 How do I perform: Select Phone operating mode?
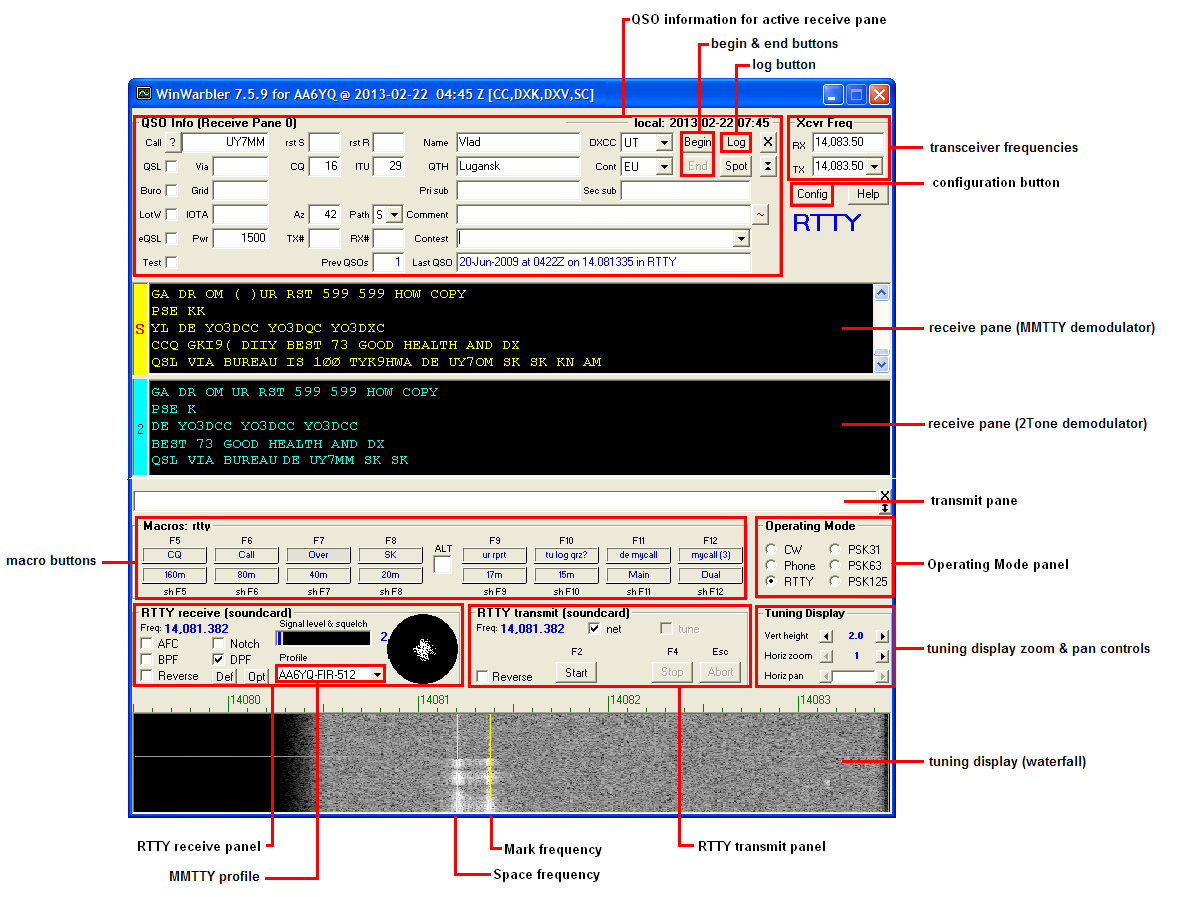pyautogui.click(x=771, y=565)
